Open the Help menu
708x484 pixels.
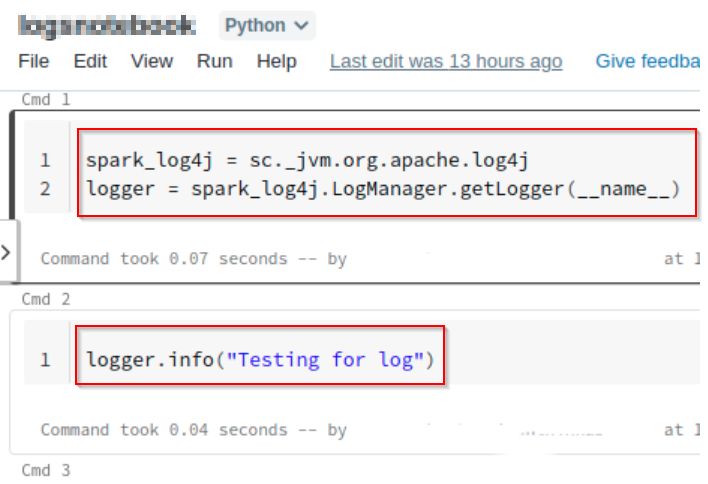point(276,61)
